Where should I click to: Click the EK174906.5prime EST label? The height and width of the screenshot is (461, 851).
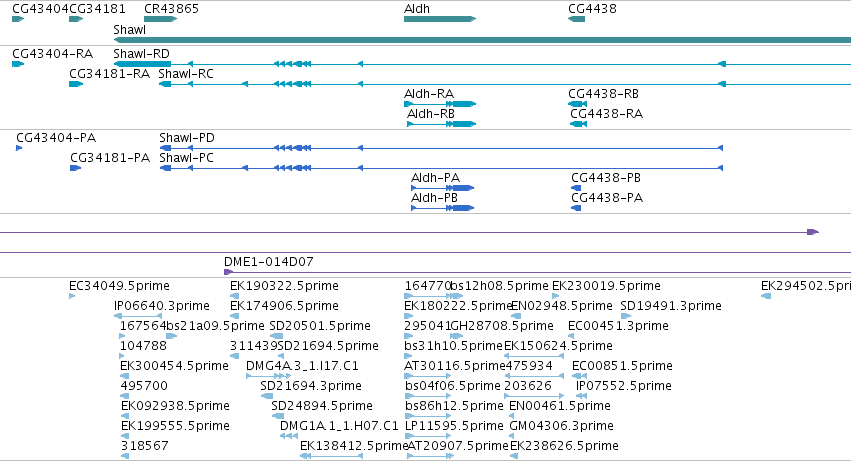(x=284, y=306)
